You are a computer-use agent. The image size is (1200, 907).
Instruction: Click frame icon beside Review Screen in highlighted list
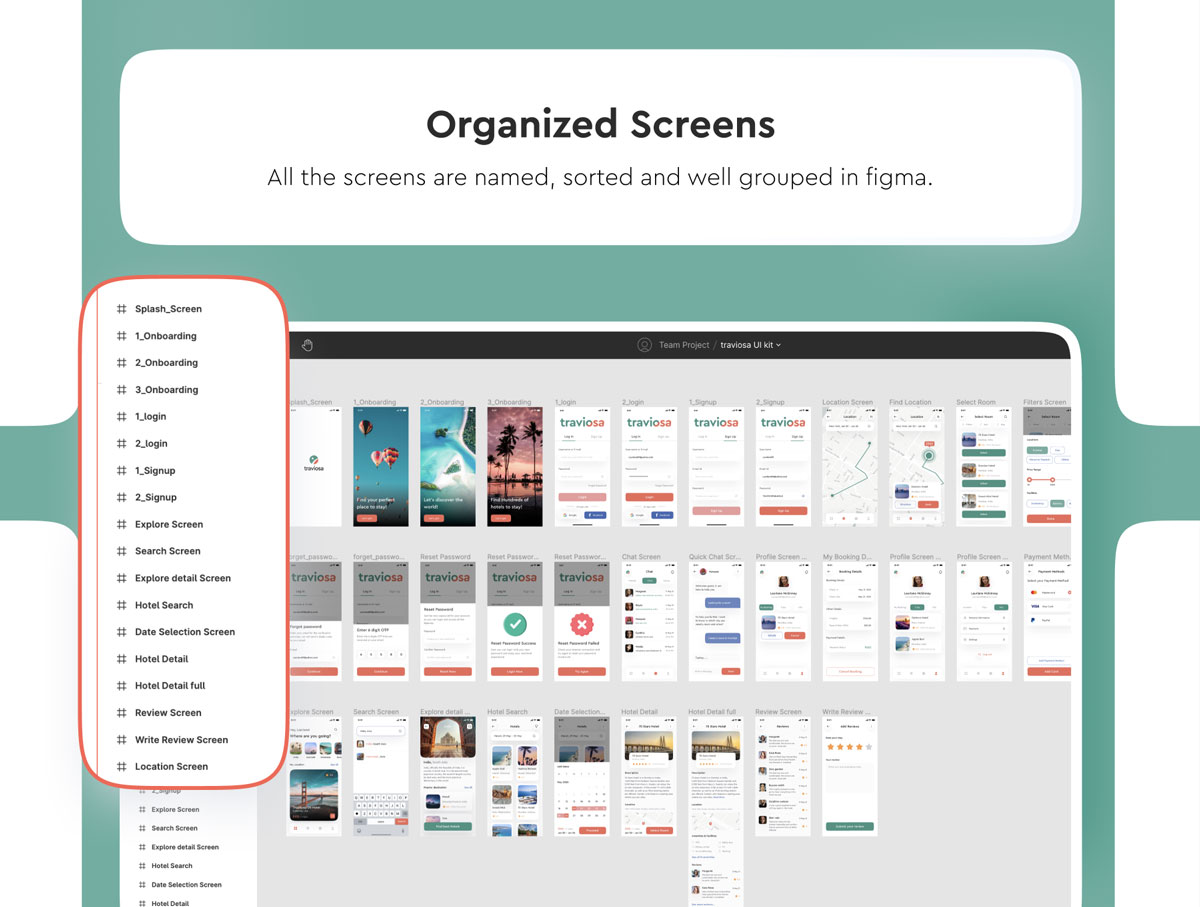click(x=121, y=713)
